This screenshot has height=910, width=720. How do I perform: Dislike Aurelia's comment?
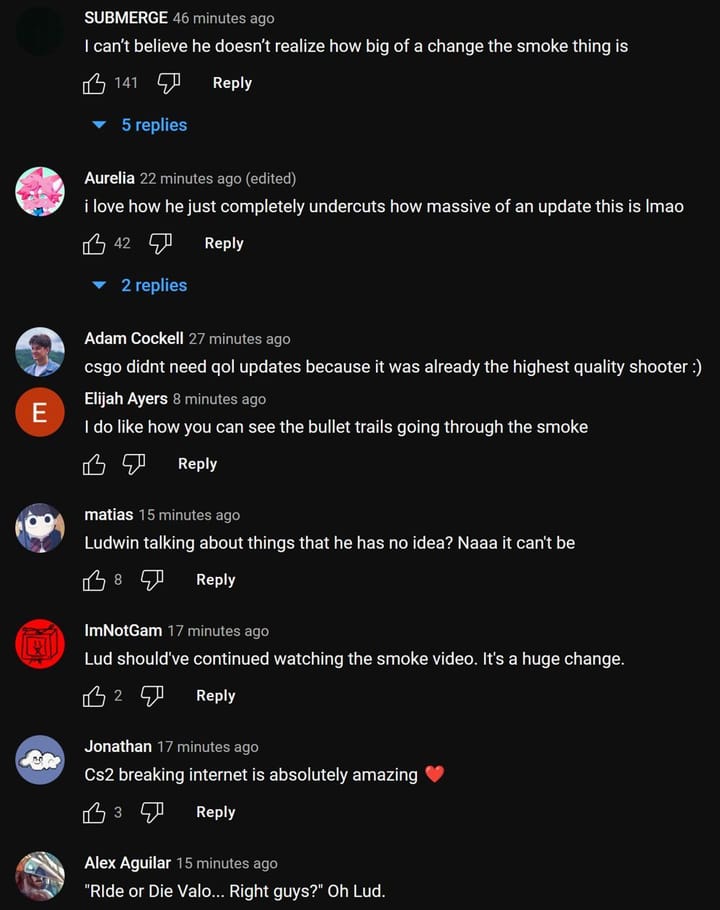pyautogui.click(x=160, y=244)
